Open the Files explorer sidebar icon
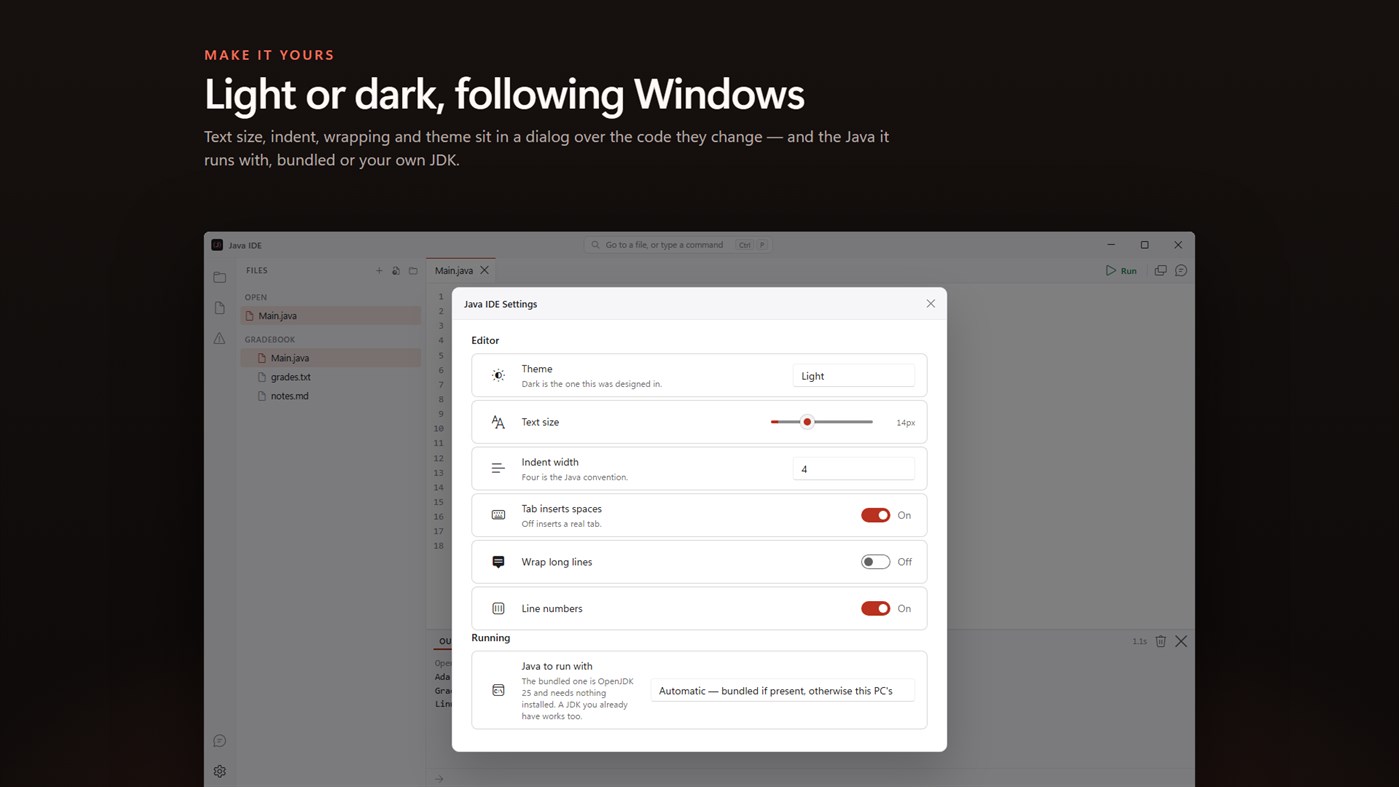Image resolution: width=1399 pixels, height=787 pixels. pyautogui.click(x=220, y=277)
